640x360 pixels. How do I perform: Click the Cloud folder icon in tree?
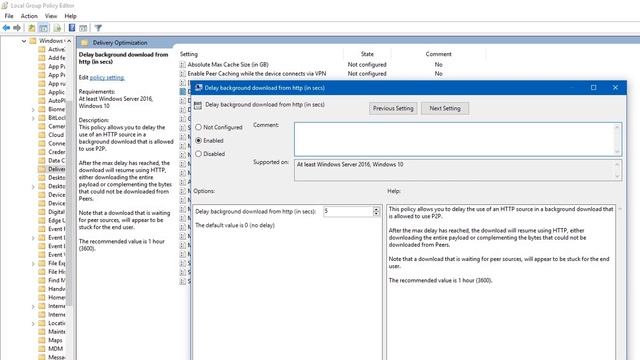pos(42,135)
